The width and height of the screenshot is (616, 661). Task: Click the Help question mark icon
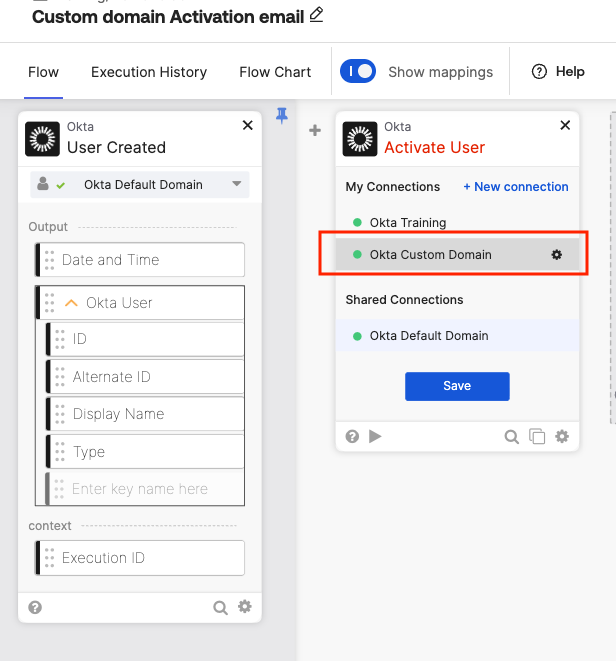(539, 72)
